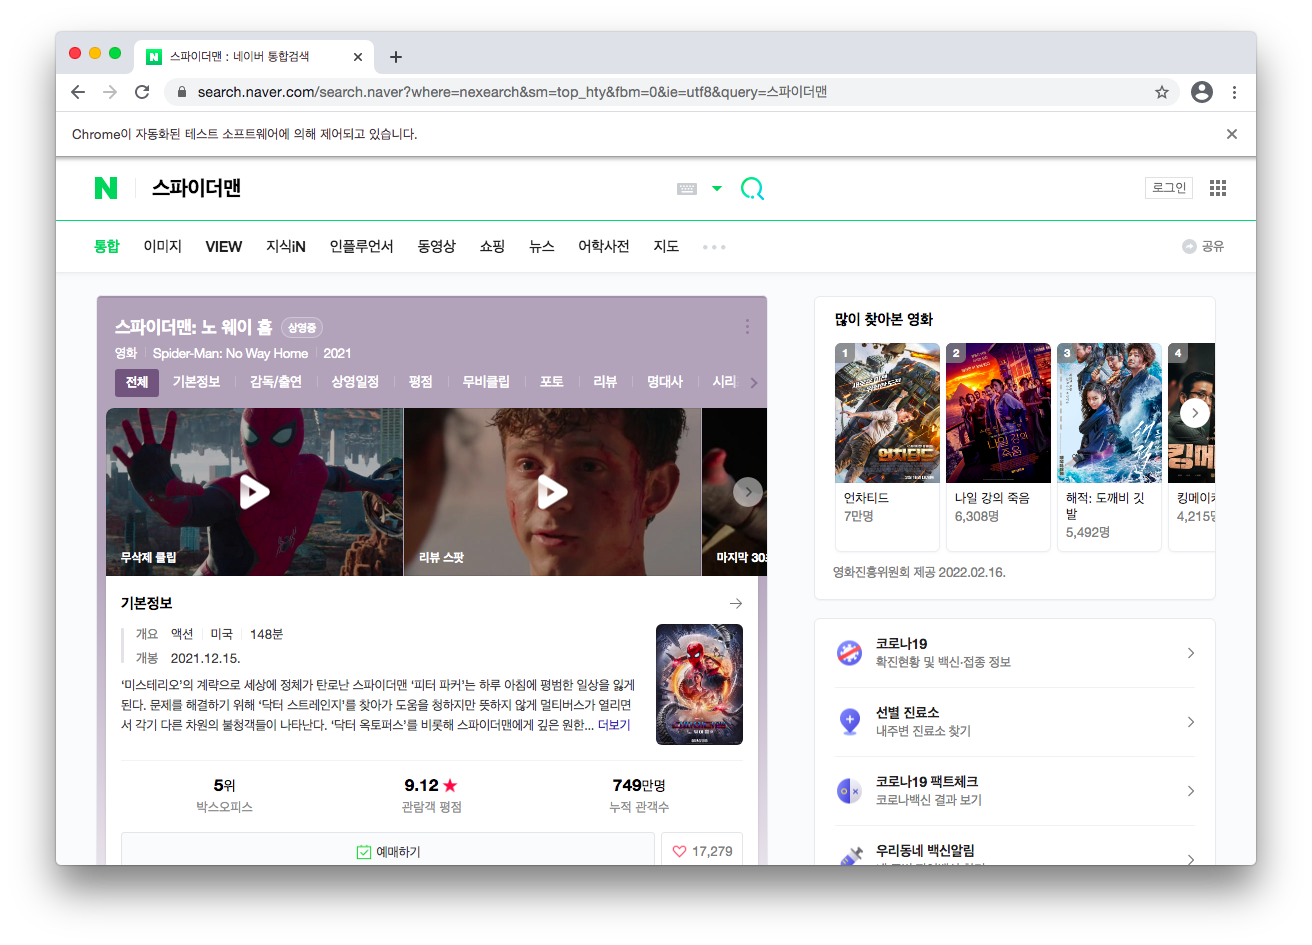1312x945 pixels.
Task: Open the movie card kebab menu
Action: coord(747,327)
